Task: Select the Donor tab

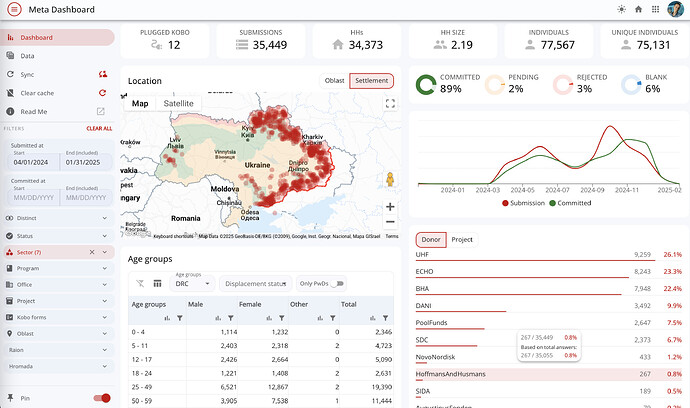Action: pos(431,239)
